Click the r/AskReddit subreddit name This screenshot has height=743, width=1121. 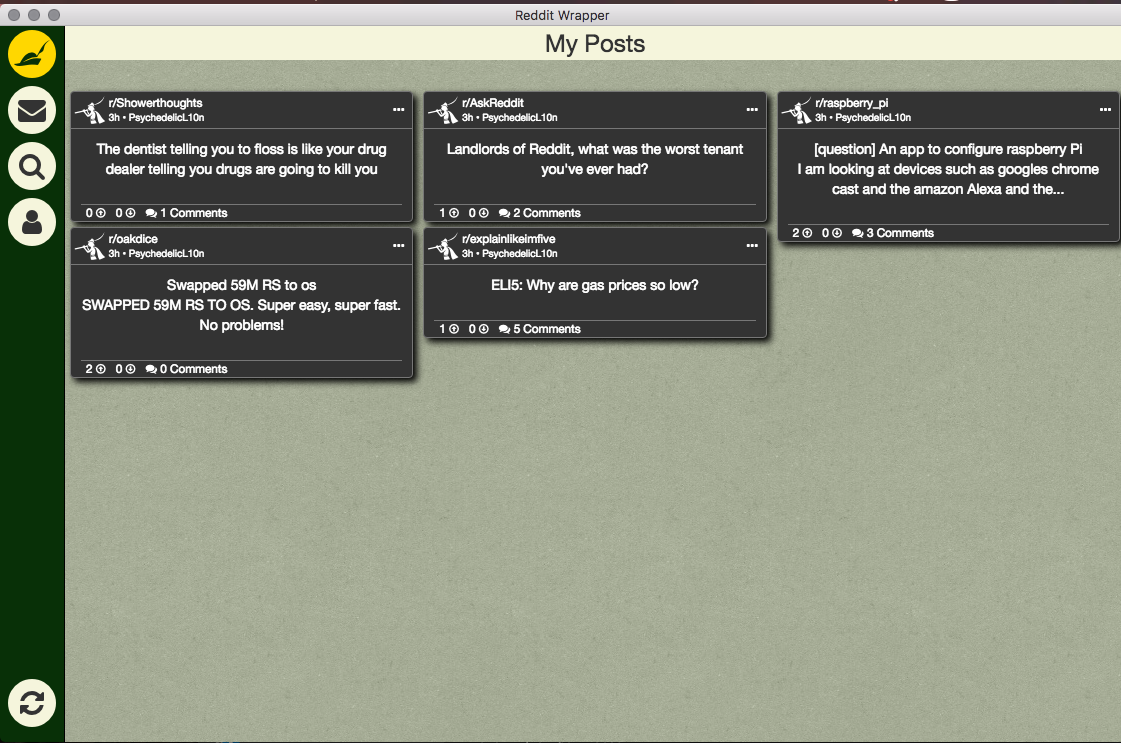coord(493,103)
